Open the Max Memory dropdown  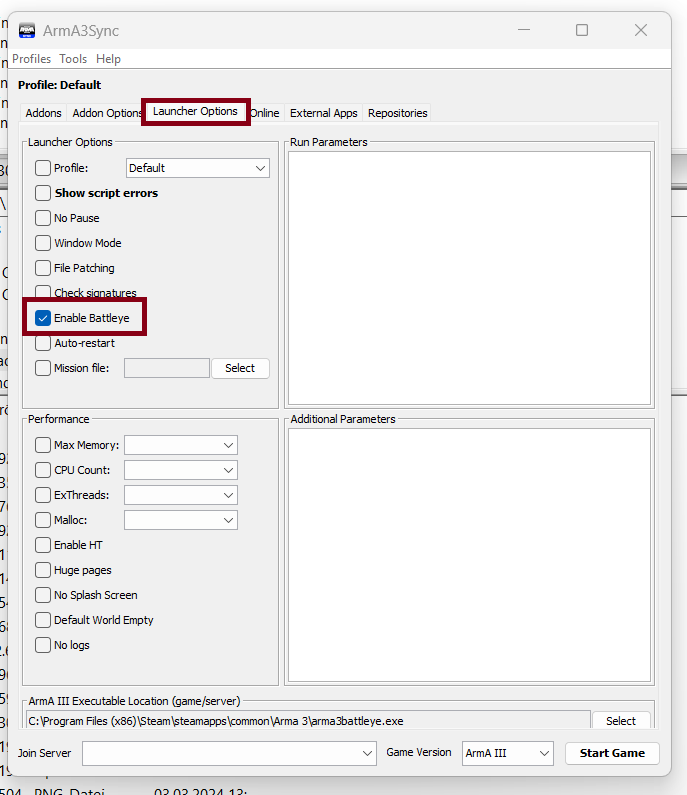(x=180, y=445)
